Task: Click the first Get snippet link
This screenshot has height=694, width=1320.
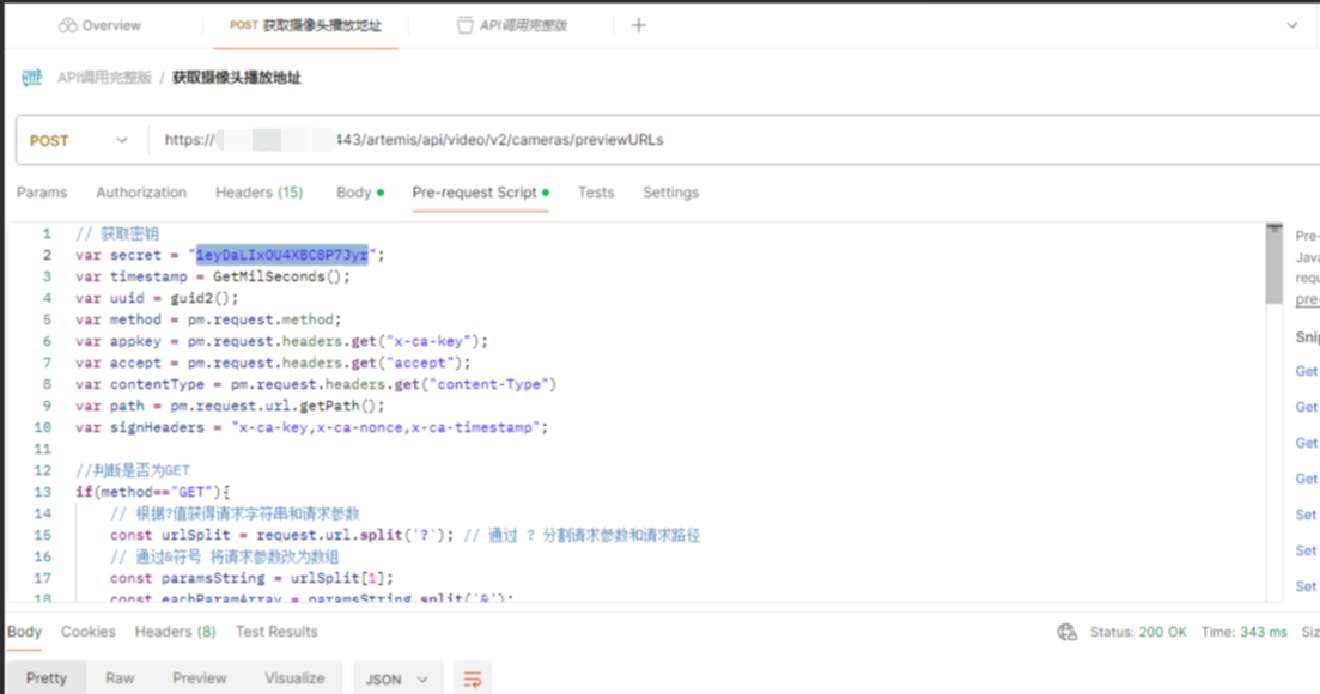Action: click(1306, 371)
